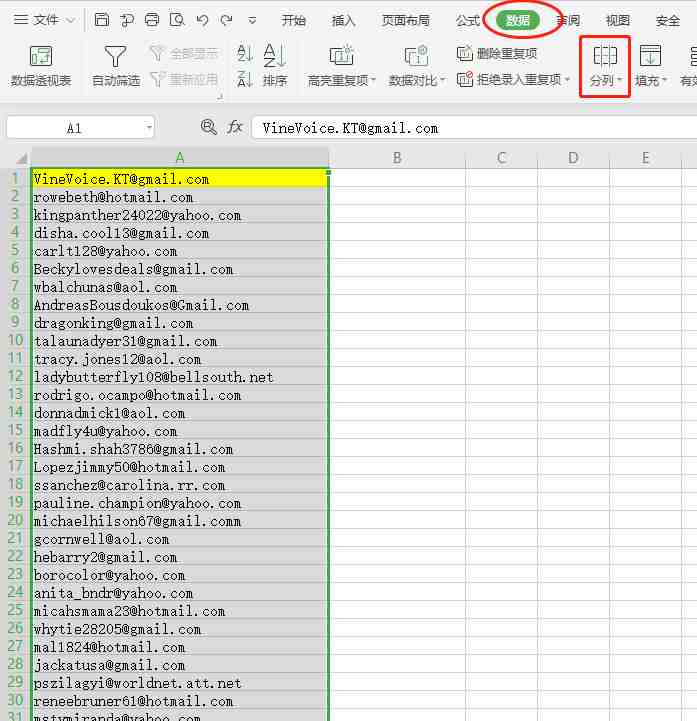Click cell Hashmi.shah3786@gmail.com

click(180, 449)
